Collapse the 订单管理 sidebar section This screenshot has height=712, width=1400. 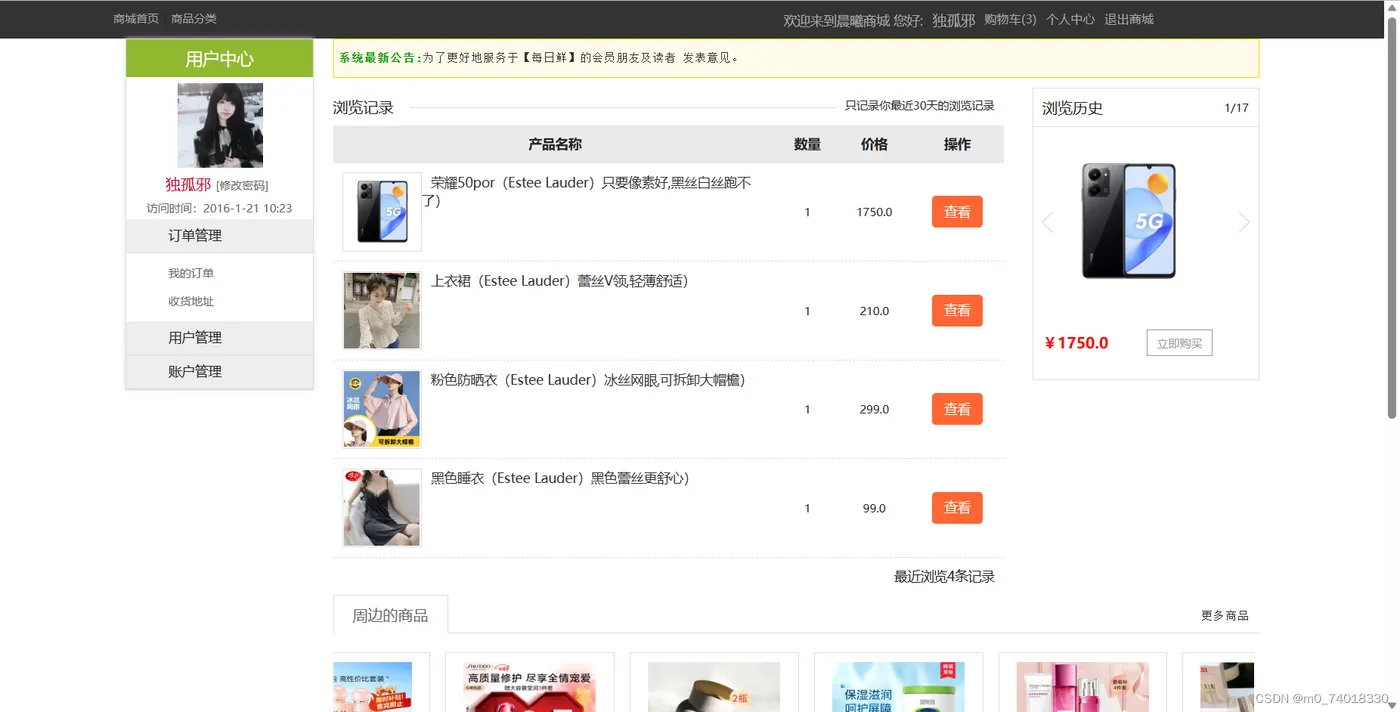click(x=219, y=236)
